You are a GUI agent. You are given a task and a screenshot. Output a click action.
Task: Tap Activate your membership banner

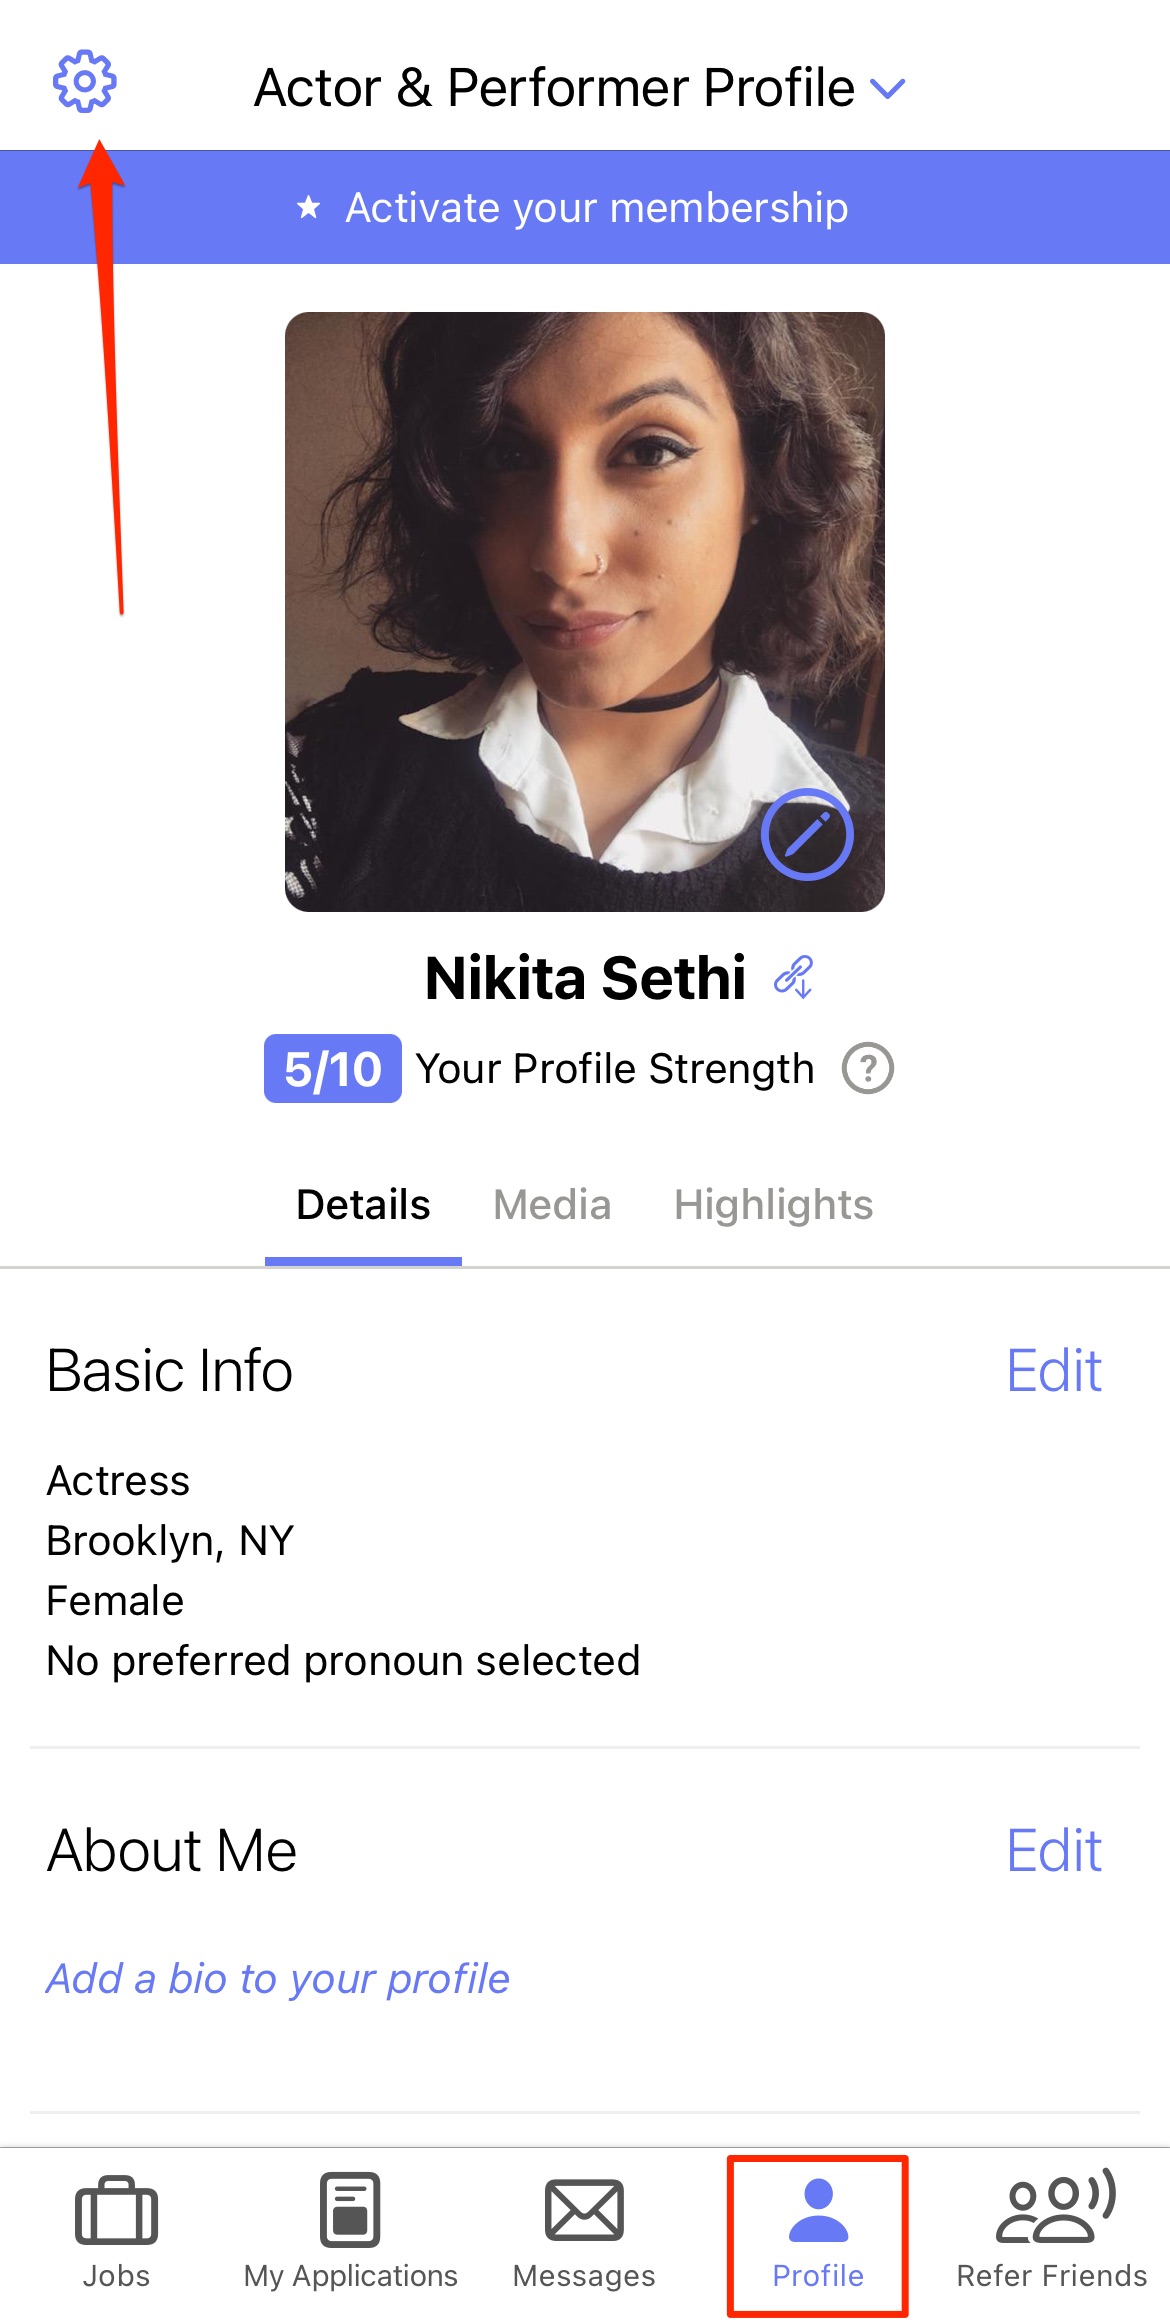pyautogui.click(x=585, y=207)
